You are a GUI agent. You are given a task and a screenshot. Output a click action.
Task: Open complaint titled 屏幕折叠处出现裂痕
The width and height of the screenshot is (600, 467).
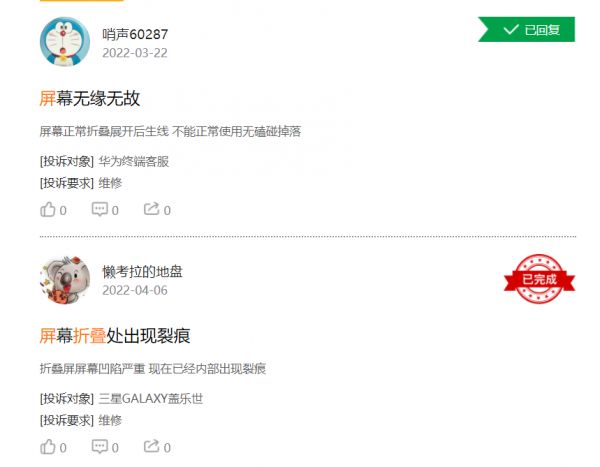click(115, 336)
